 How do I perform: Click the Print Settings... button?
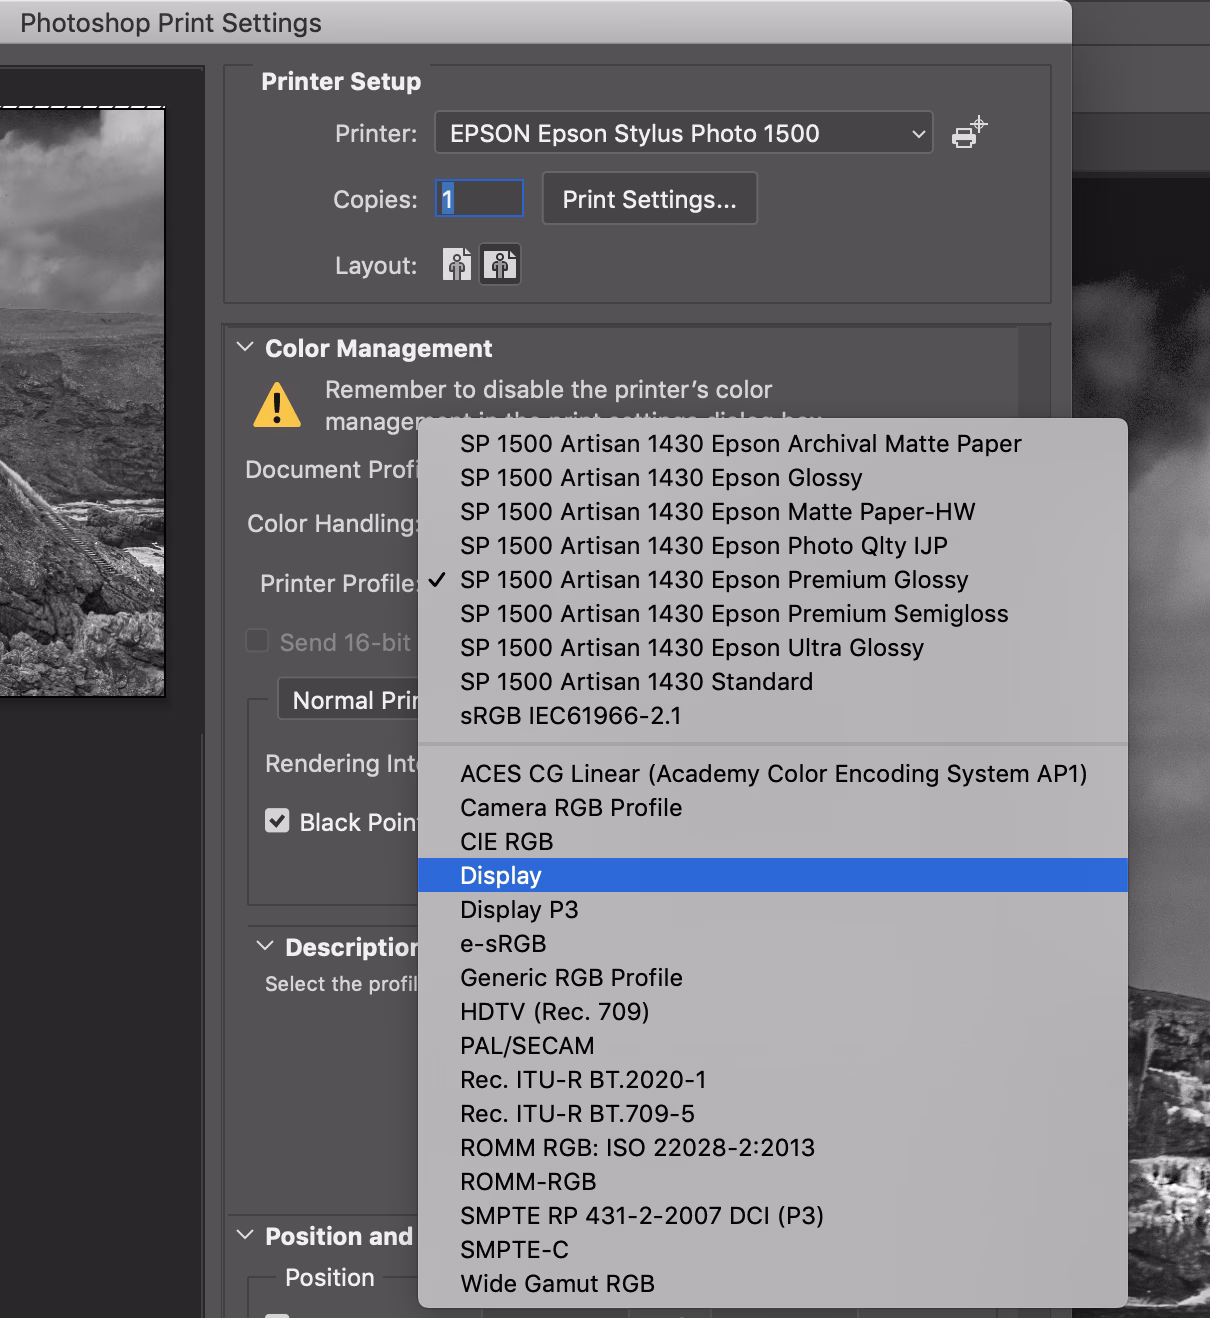(649, 198)
